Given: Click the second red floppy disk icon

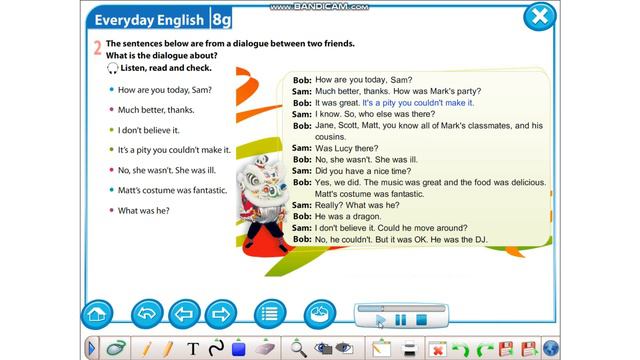Looking at the screenshot, I should click(x=529, y=349).
